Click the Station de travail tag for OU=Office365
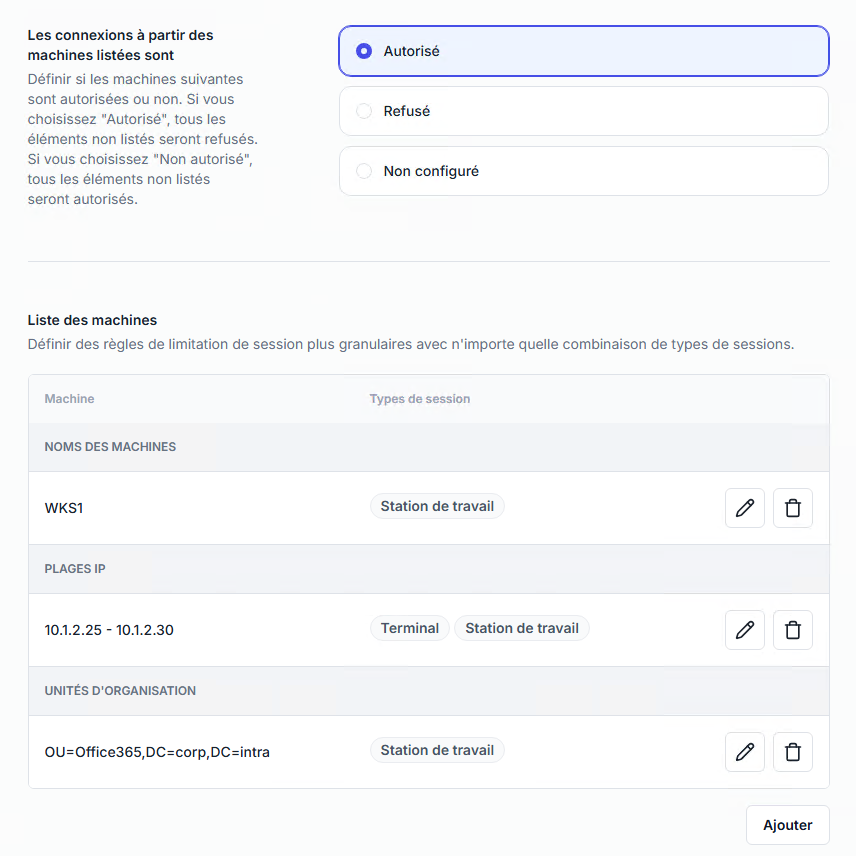Image resolution: width=856 pixels, height=856 pixels. pos(437,750)
